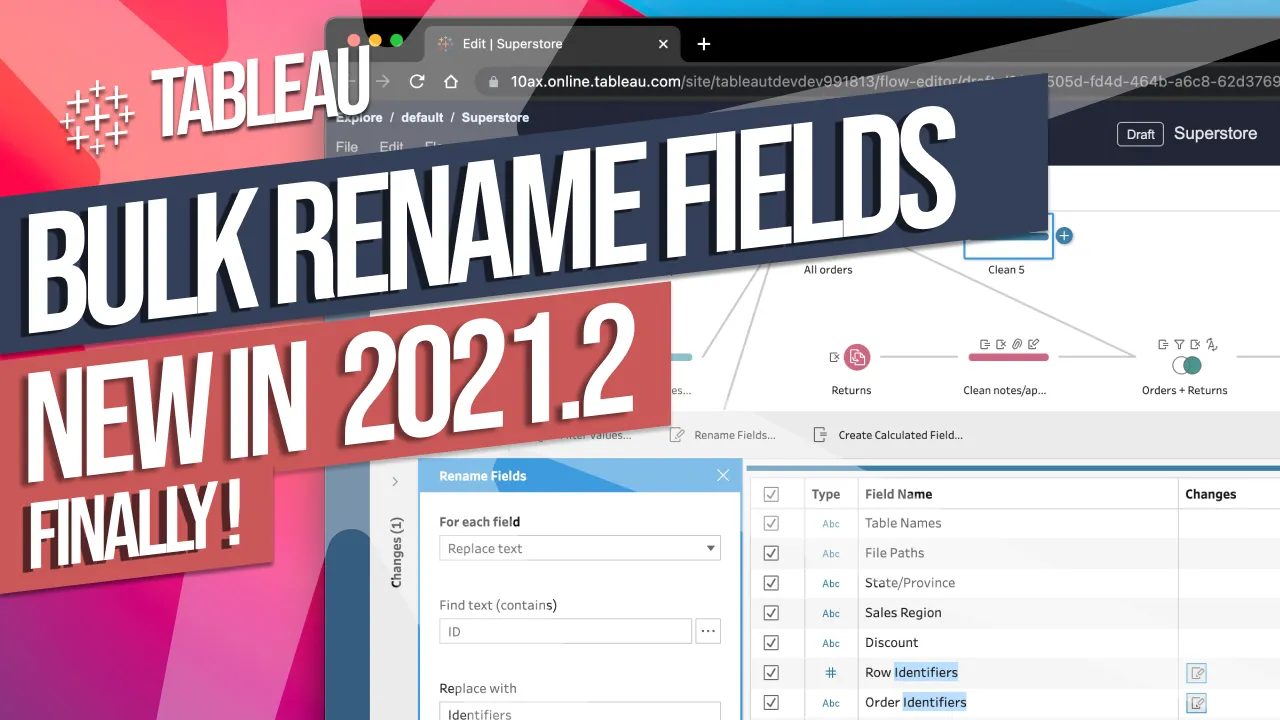1280x720 pixels.
Task: Click the Abc type icon for State/Province
Action: pyautogui.click(x=831, y=583)
